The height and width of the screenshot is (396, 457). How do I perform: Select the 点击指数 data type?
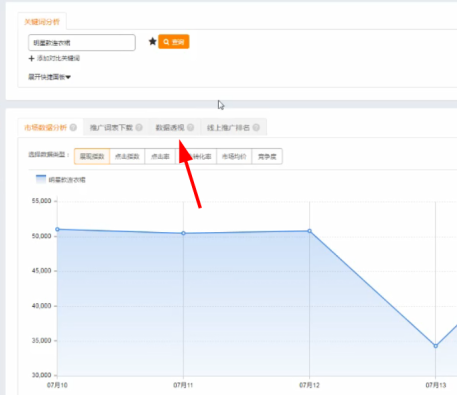pyautogui.click(x=127, y=156)
